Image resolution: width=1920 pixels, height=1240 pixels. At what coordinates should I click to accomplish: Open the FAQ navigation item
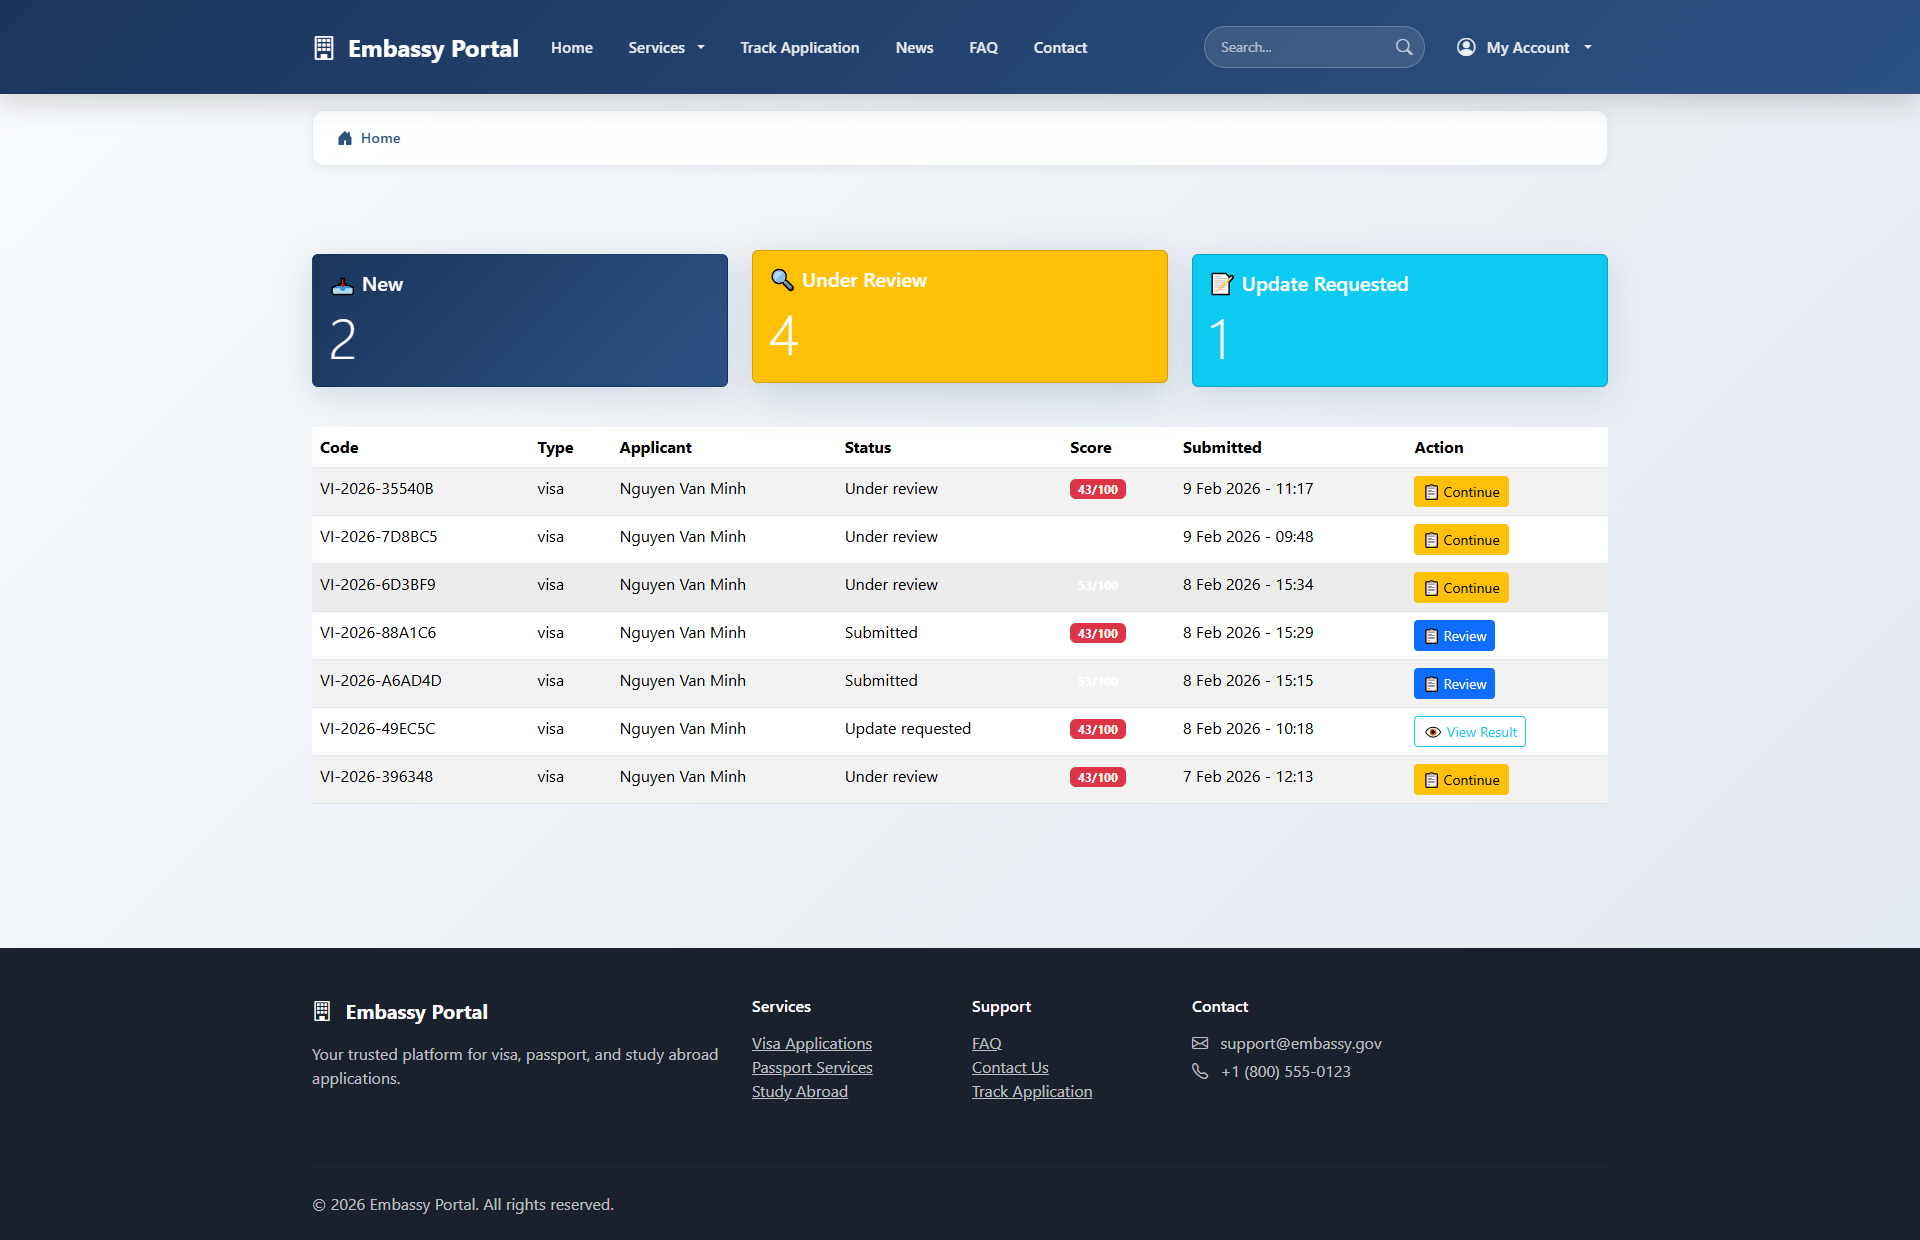(x=983, y=48)
